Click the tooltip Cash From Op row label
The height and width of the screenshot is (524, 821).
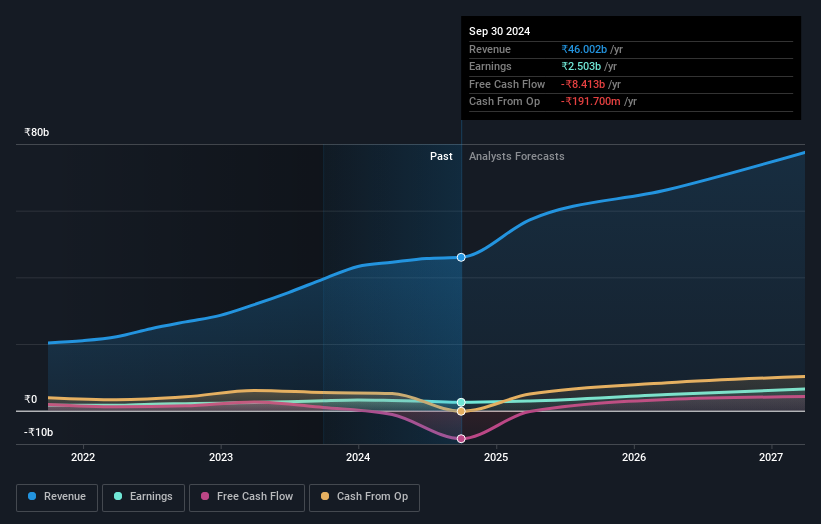point(504,102)
